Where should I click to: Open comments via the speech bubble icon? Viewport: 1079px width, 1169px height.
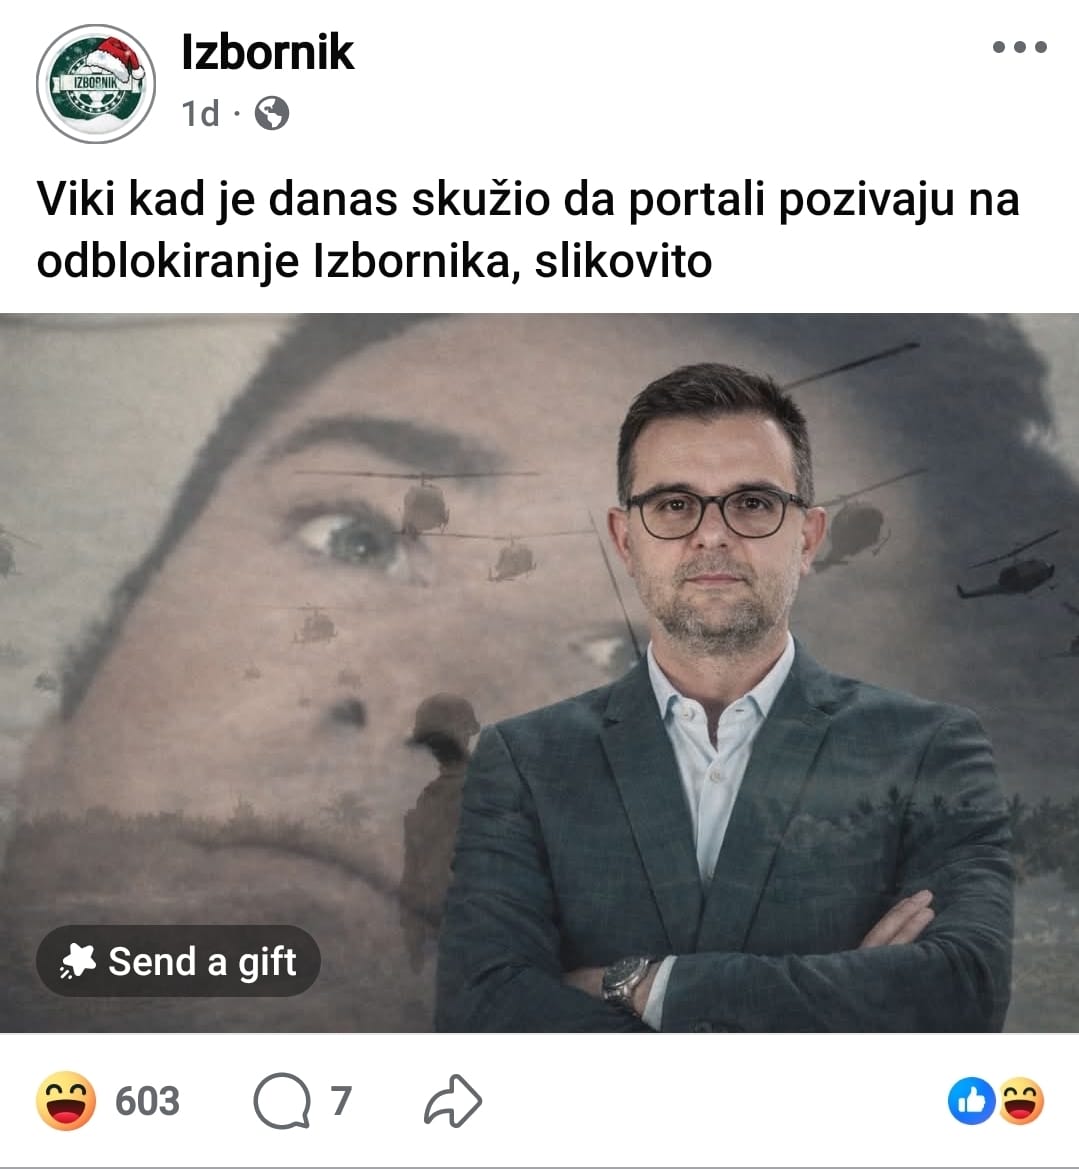click(282, 1101)
